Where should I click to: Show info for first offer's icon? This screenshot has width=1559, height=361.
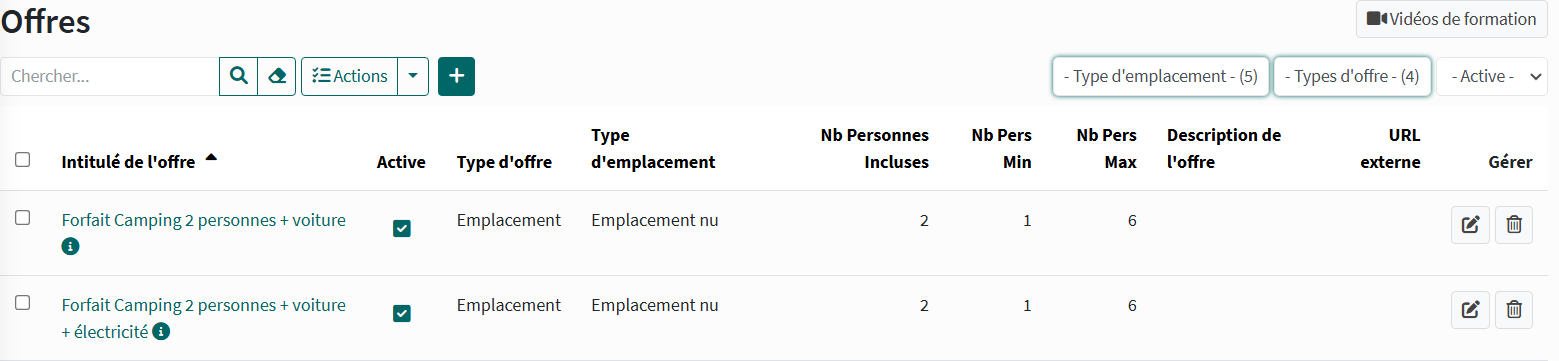[70, 246]
